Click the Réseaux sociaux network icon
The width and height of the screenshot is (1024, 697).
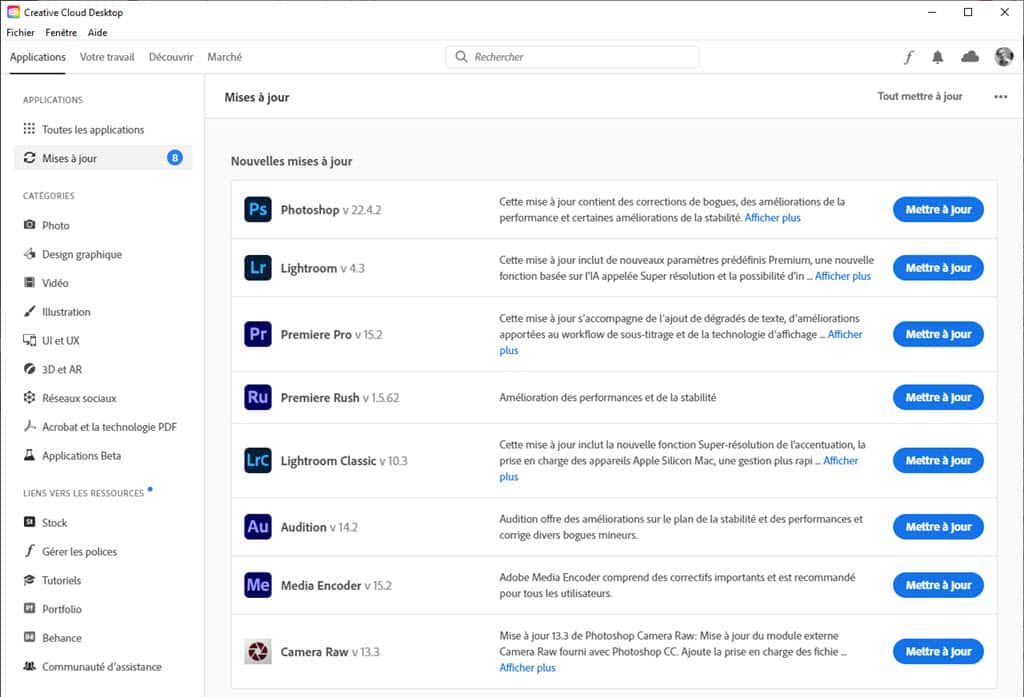(29, 397)
